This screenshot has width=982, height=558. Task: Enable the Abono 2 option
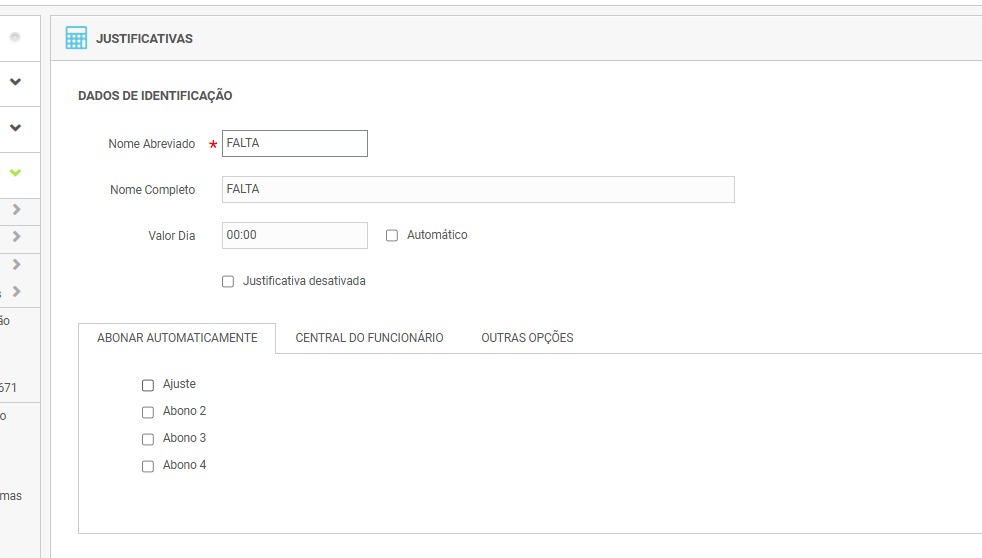click(148, 412)
